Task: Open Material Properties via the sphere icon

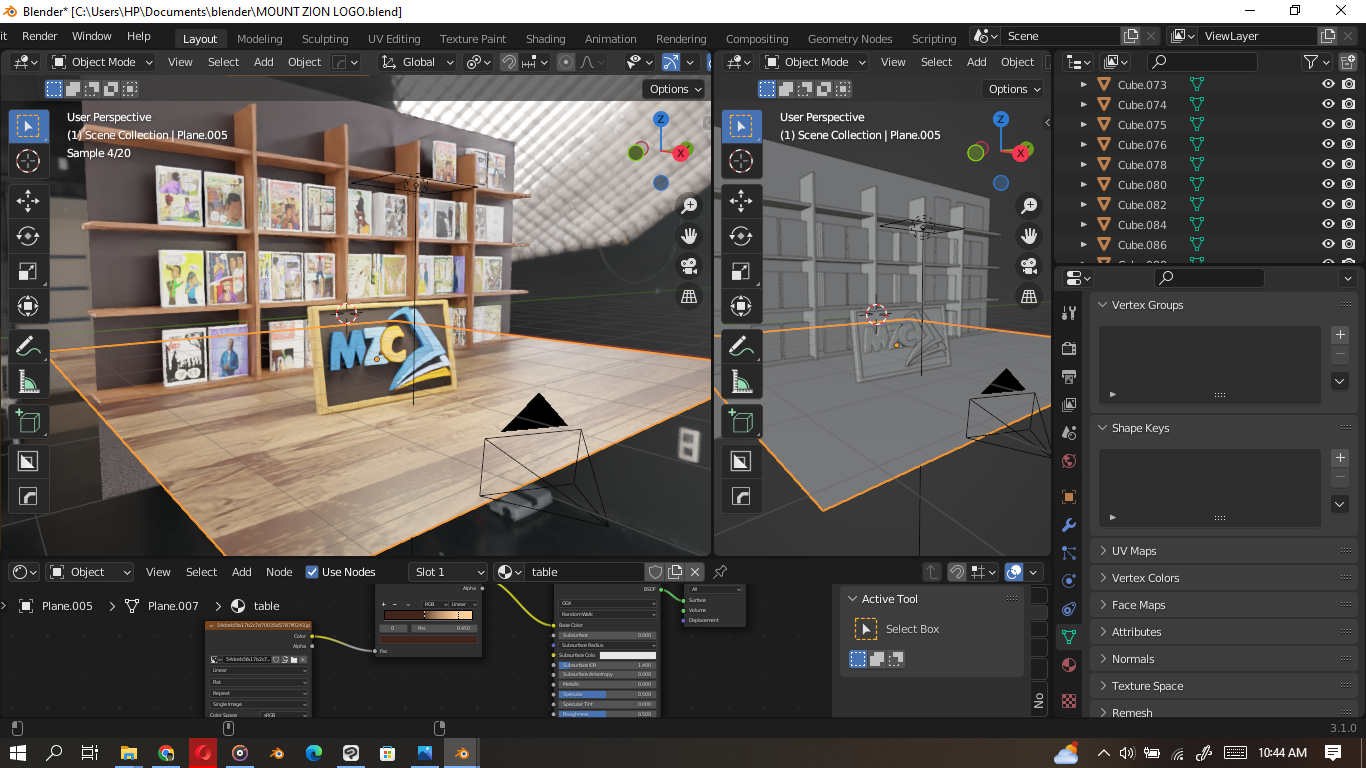Action: click(1068, 664)
